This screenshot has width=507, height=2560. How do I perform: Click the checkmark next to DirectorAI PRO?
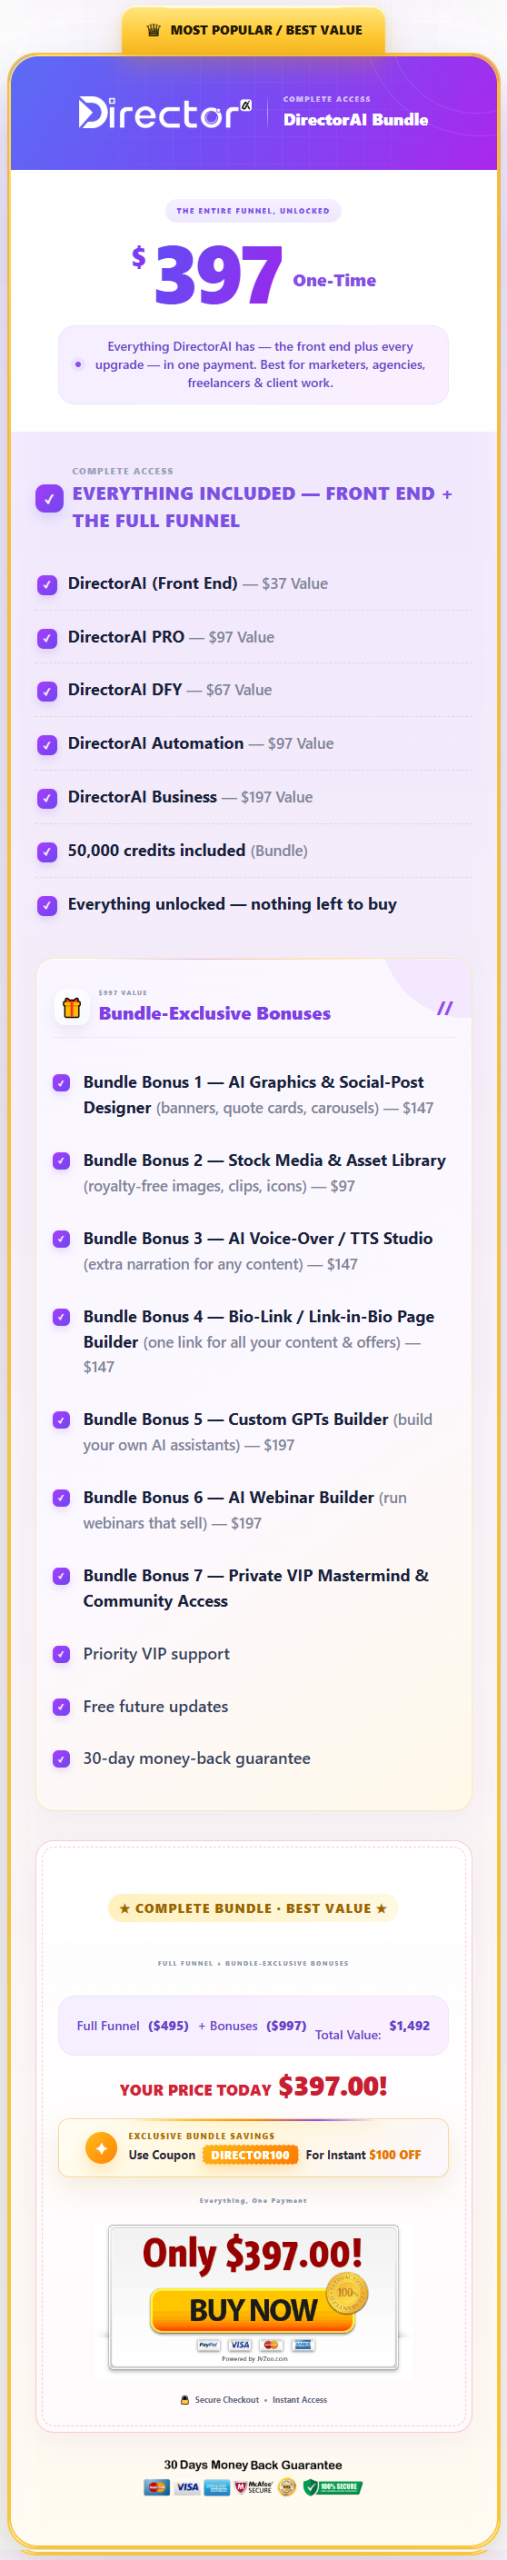coord(47,638)
